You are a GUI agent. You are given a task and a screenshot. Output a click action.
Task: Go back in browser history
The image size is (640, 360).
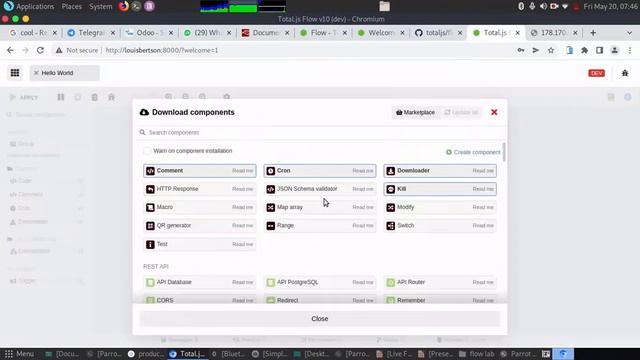click(10, 50)
